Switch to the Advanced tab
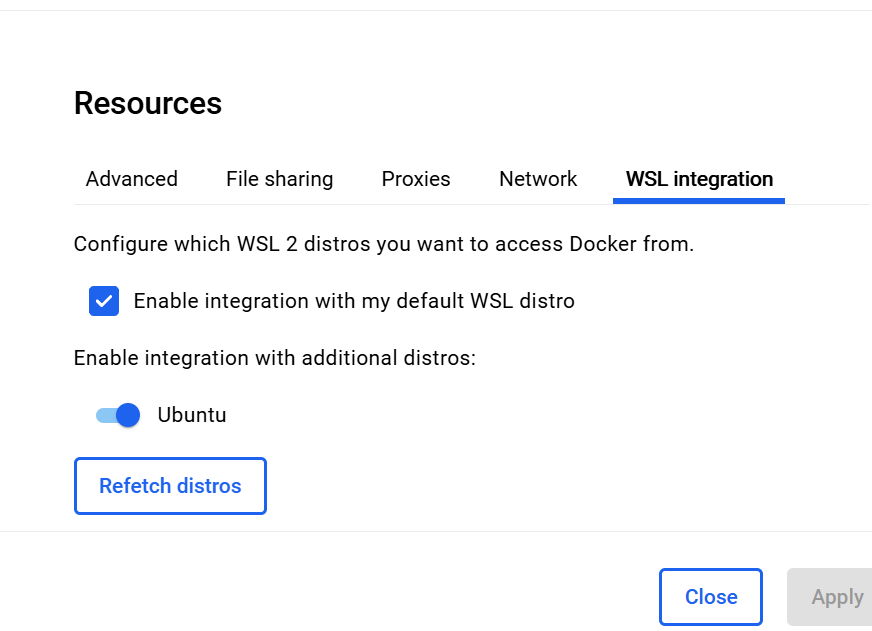The height and width of the screenshot is (631, 872). [x=131, y=179]
